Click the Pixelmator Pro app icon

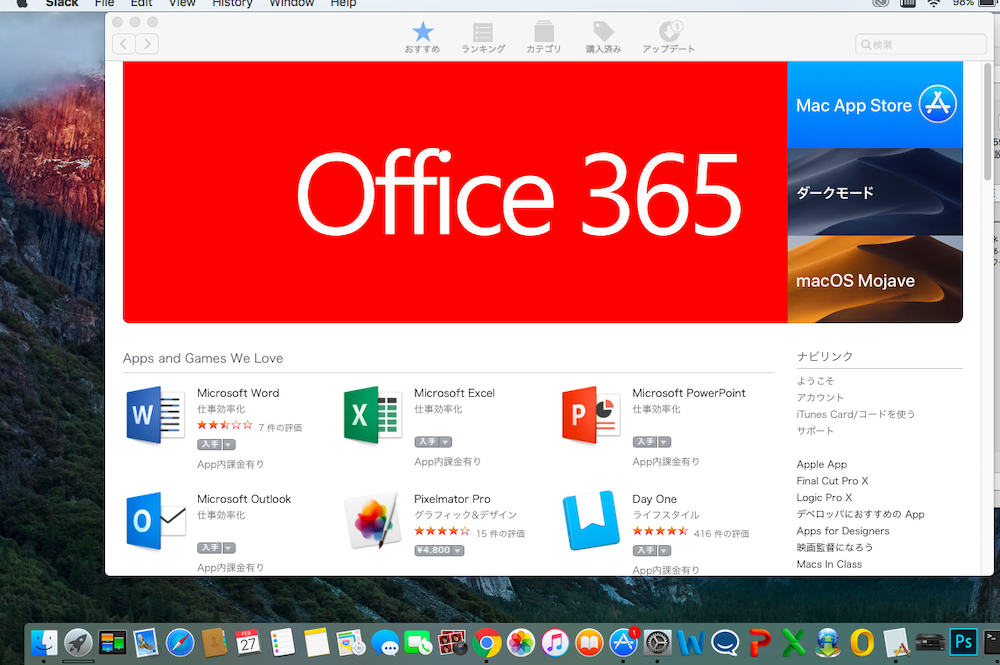pos(373,521)
